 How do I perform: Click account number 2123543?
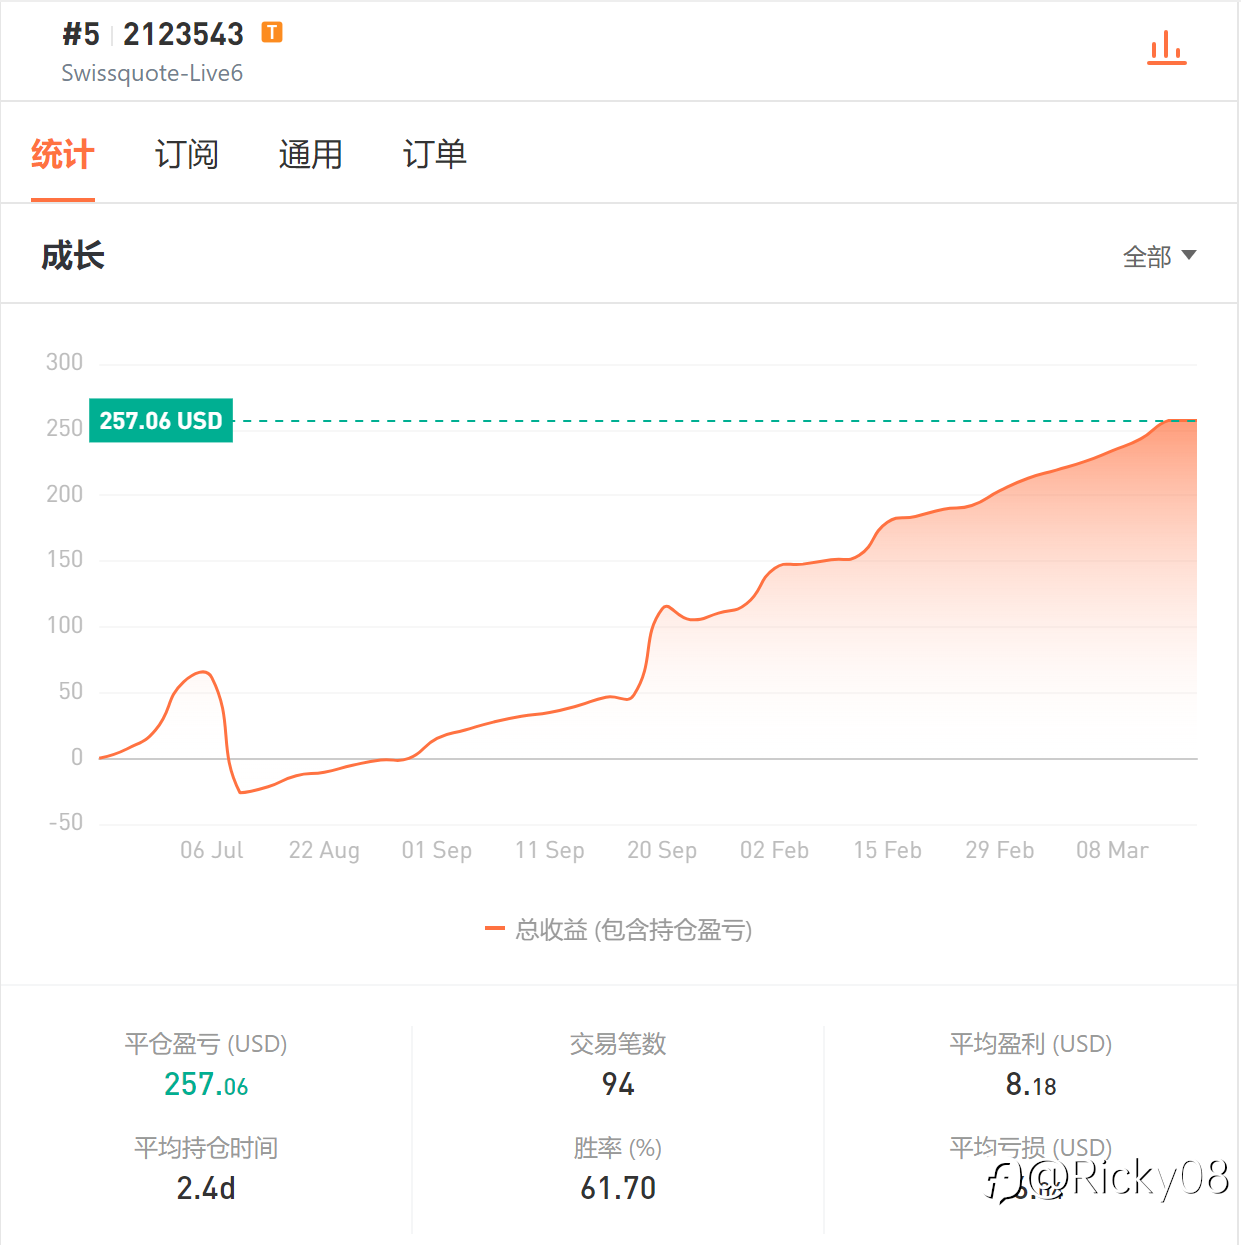point(183,35)
